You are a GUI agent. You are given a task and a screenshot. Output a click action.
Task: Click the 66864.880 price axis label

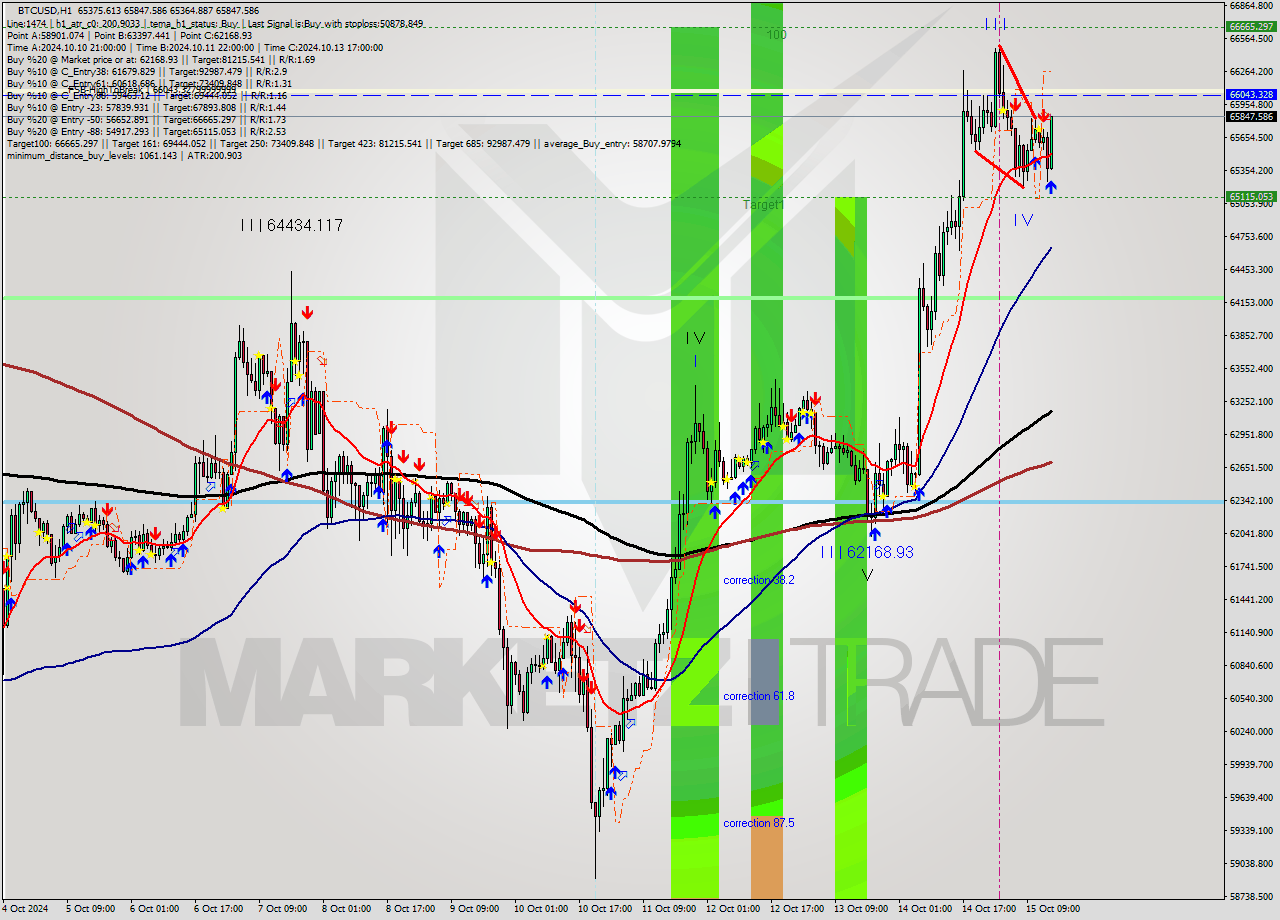1250,6
